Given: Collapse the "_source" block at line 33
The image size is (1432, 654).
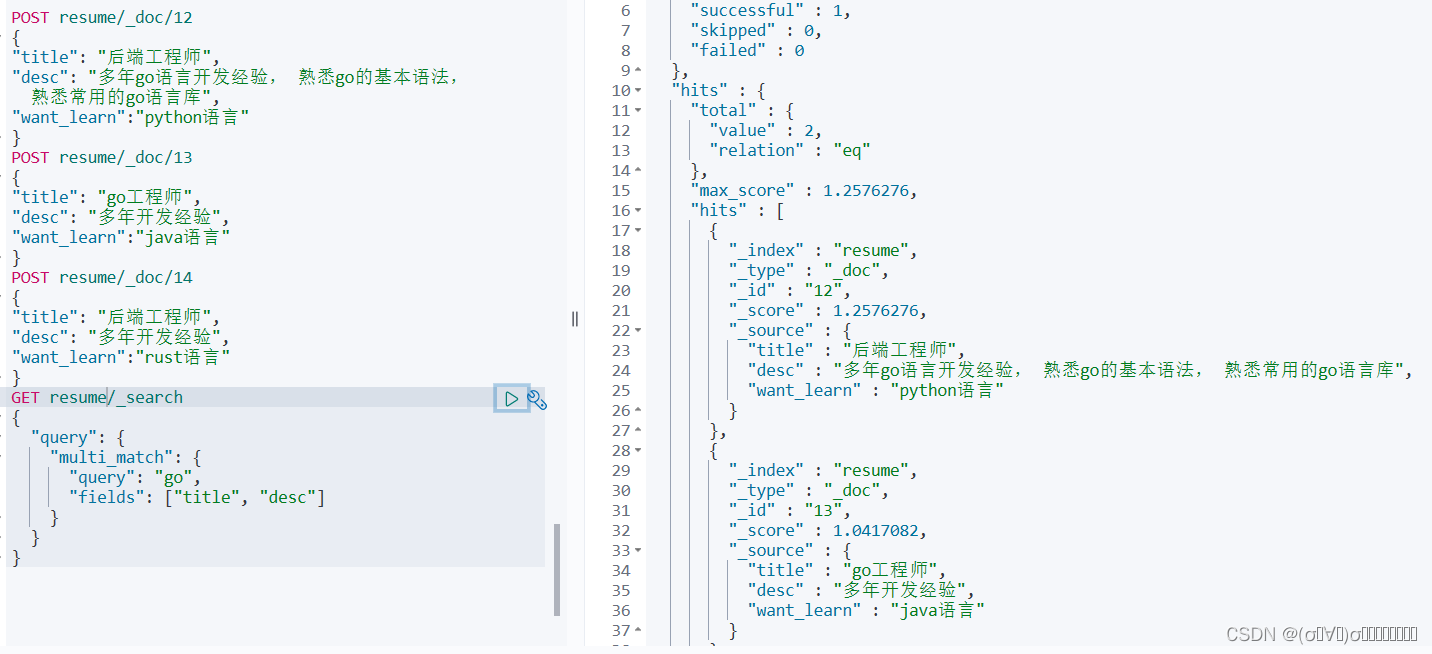Looking at the screenshot, I should point(640,551).
